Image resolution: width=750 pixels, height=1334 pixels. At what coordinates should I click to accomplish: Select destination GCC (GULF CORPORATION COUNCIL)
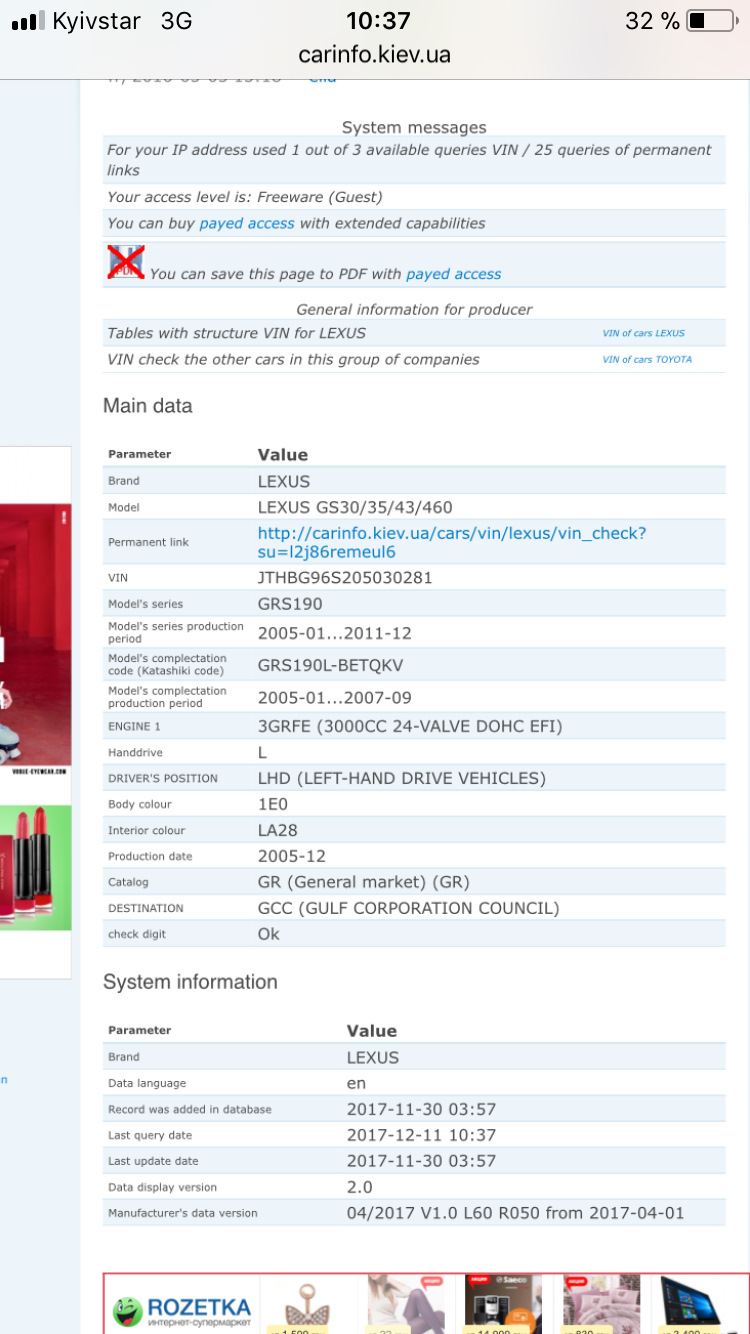tap(409, 908)
